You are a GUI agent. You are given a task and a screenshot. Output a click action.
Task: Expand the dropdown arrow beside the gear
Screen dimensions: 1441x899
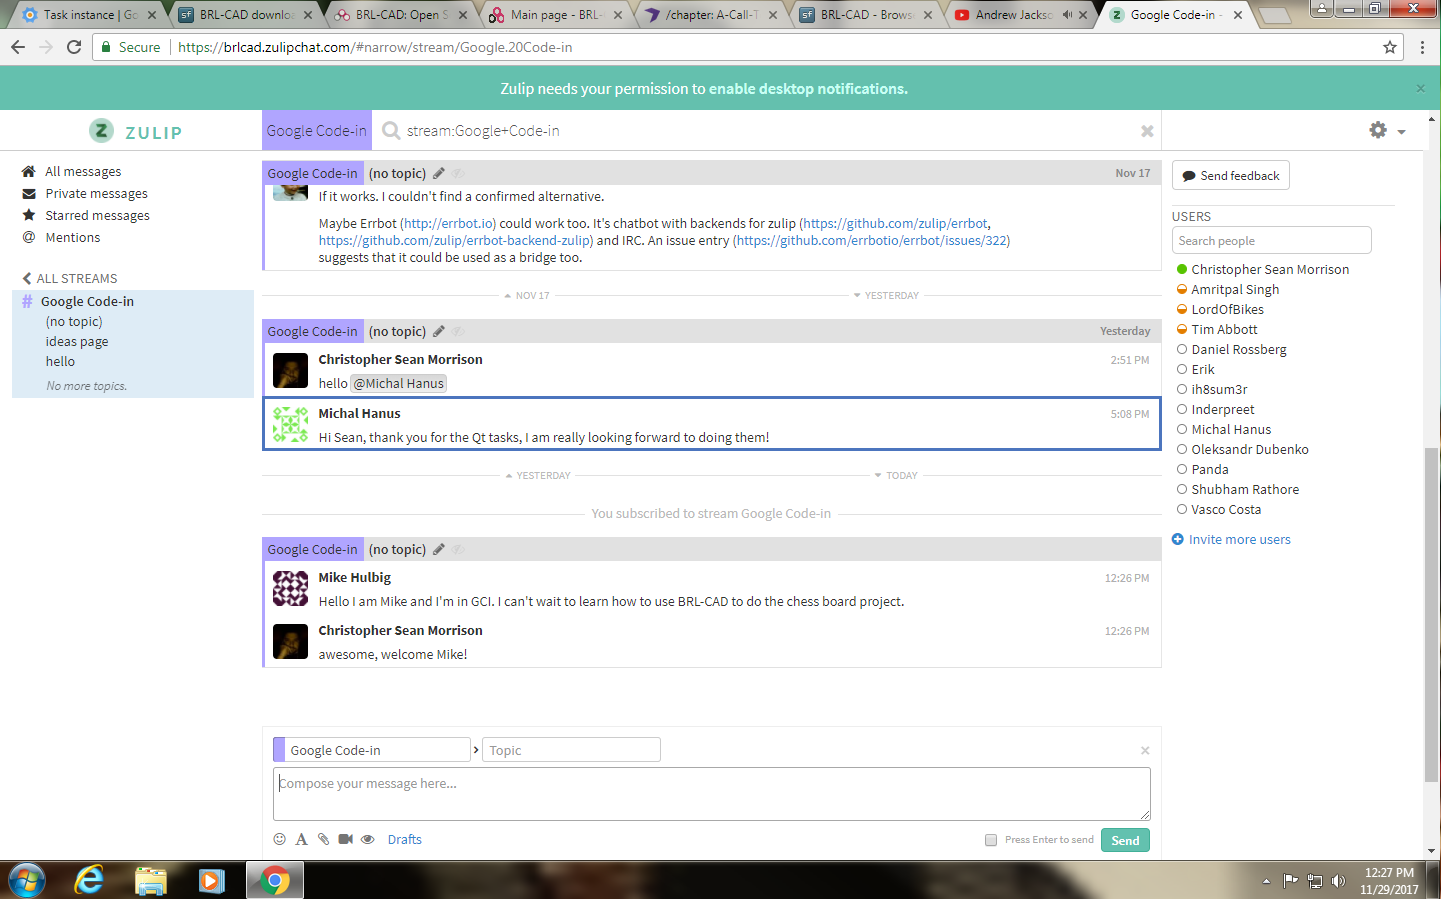click(1401, 132)
